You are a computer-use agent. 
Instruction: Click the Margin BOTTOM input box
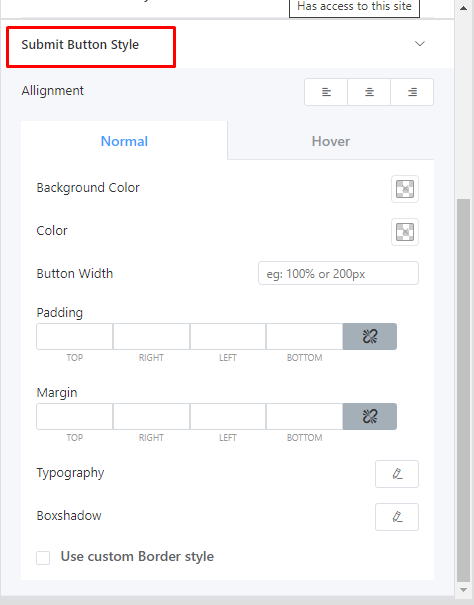(304, 416)
